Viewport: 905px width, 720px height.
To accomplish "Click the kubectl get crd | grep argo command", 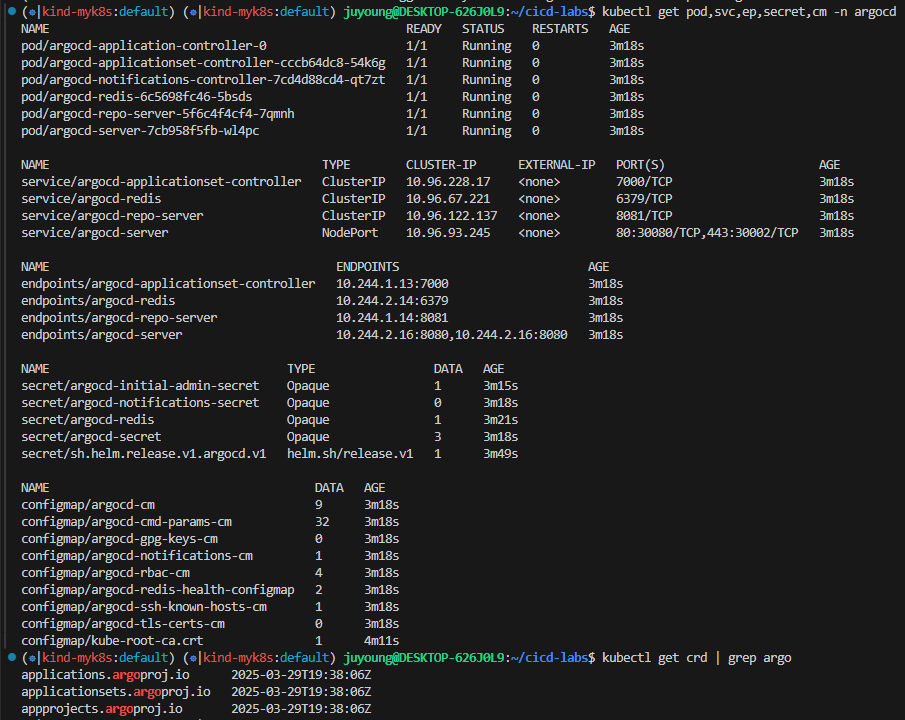I will coord(697,658).
